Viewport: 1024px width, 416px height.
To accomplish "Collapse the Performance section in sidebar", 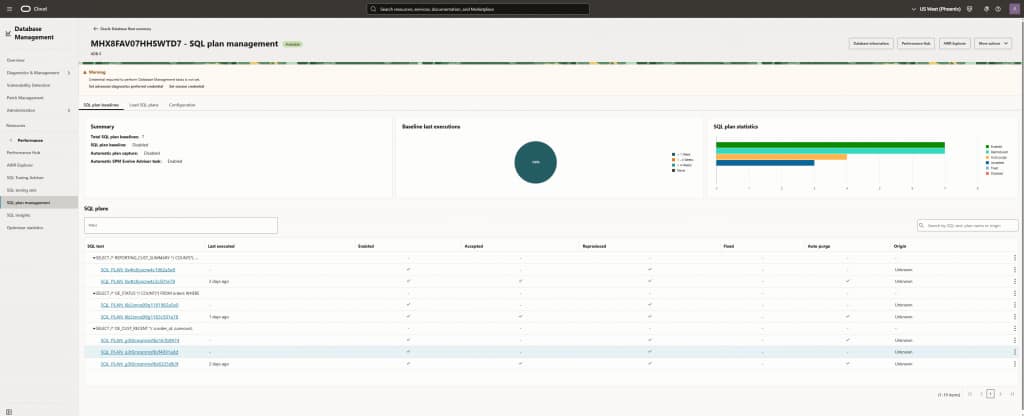I will 11,140.
